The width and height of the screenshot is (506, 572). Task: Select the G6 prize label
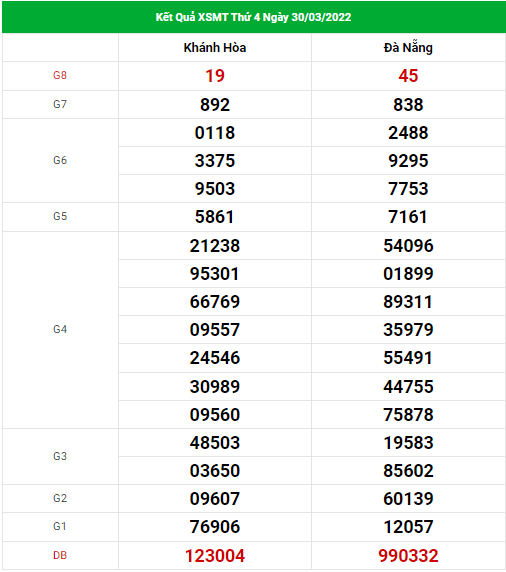(x=60, y=160)
